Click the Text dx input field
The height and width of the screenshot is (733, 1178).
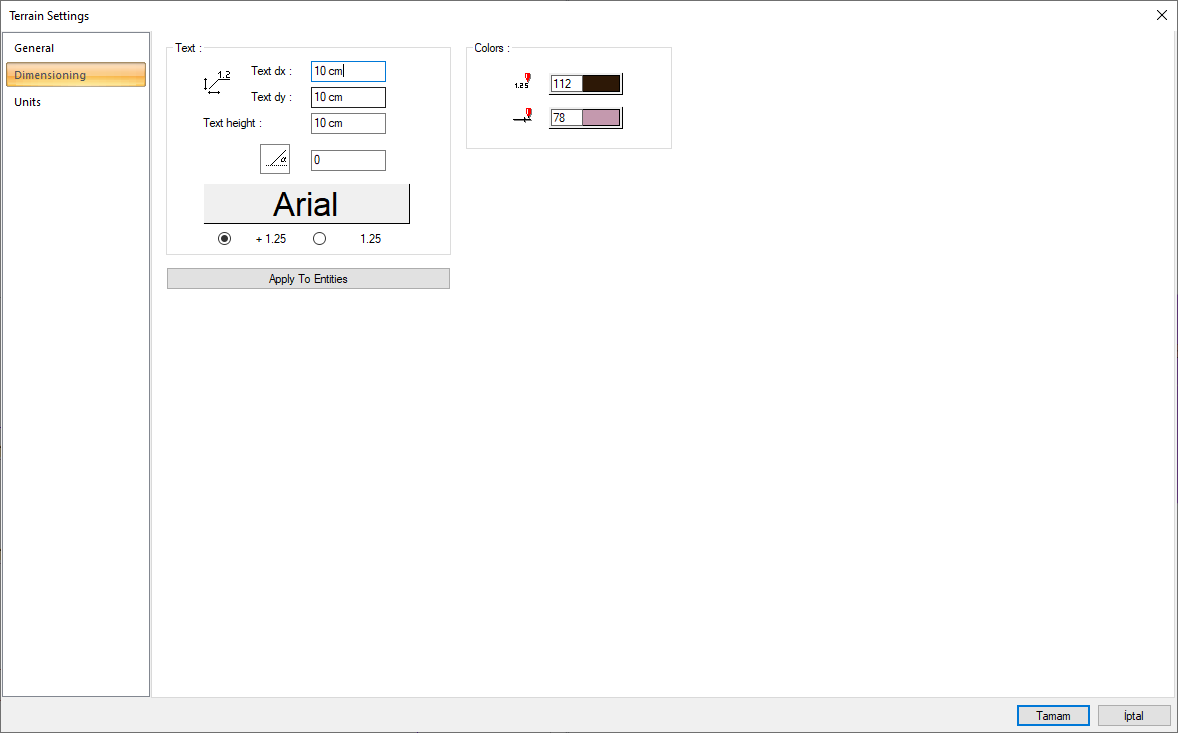coord(348,71)
